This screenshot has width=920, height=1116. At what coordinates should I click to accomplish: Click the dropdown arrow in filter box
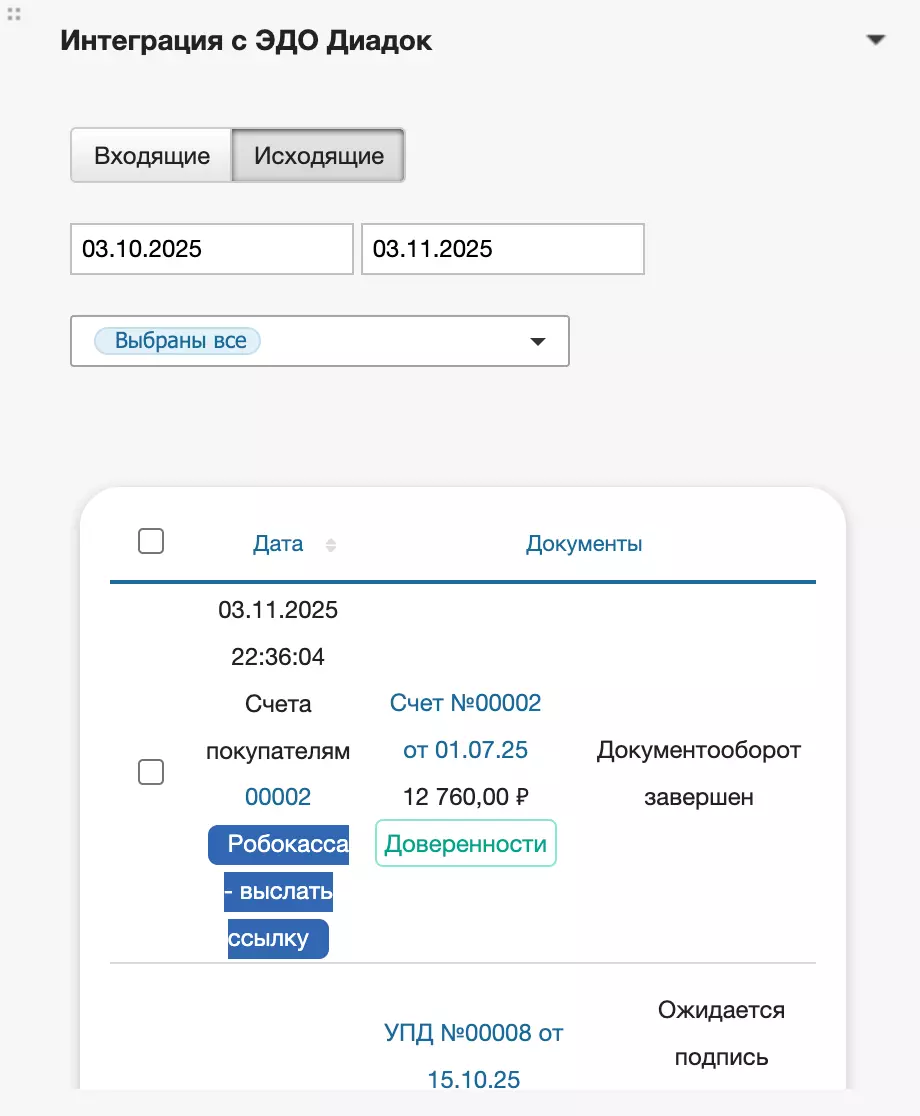(537, 341)
